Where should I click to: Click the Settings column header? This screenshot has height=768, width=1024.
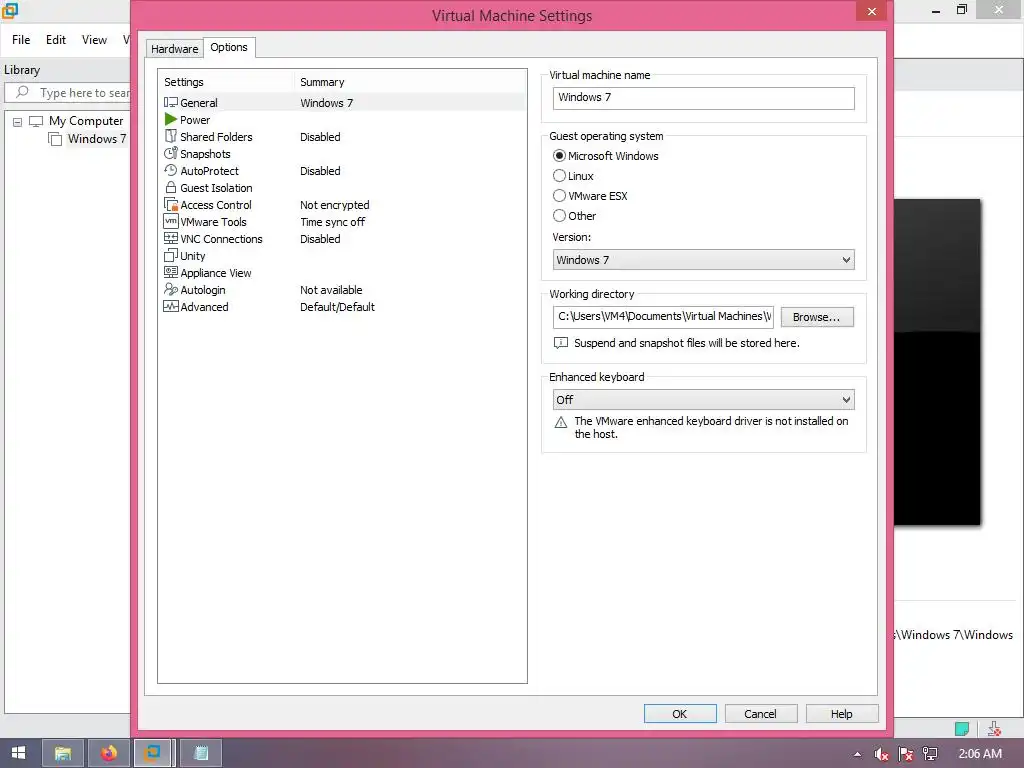184,82
